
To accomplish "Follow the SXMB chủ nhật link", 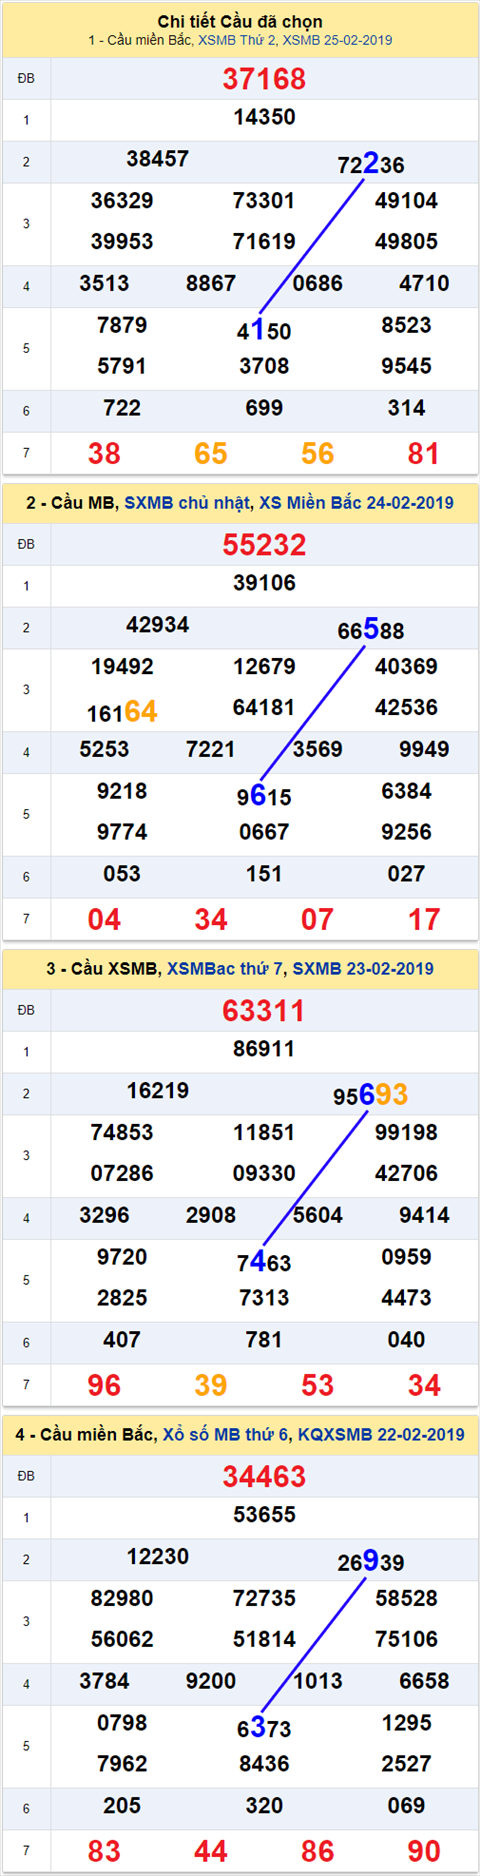I will click(x=187, y=503).
